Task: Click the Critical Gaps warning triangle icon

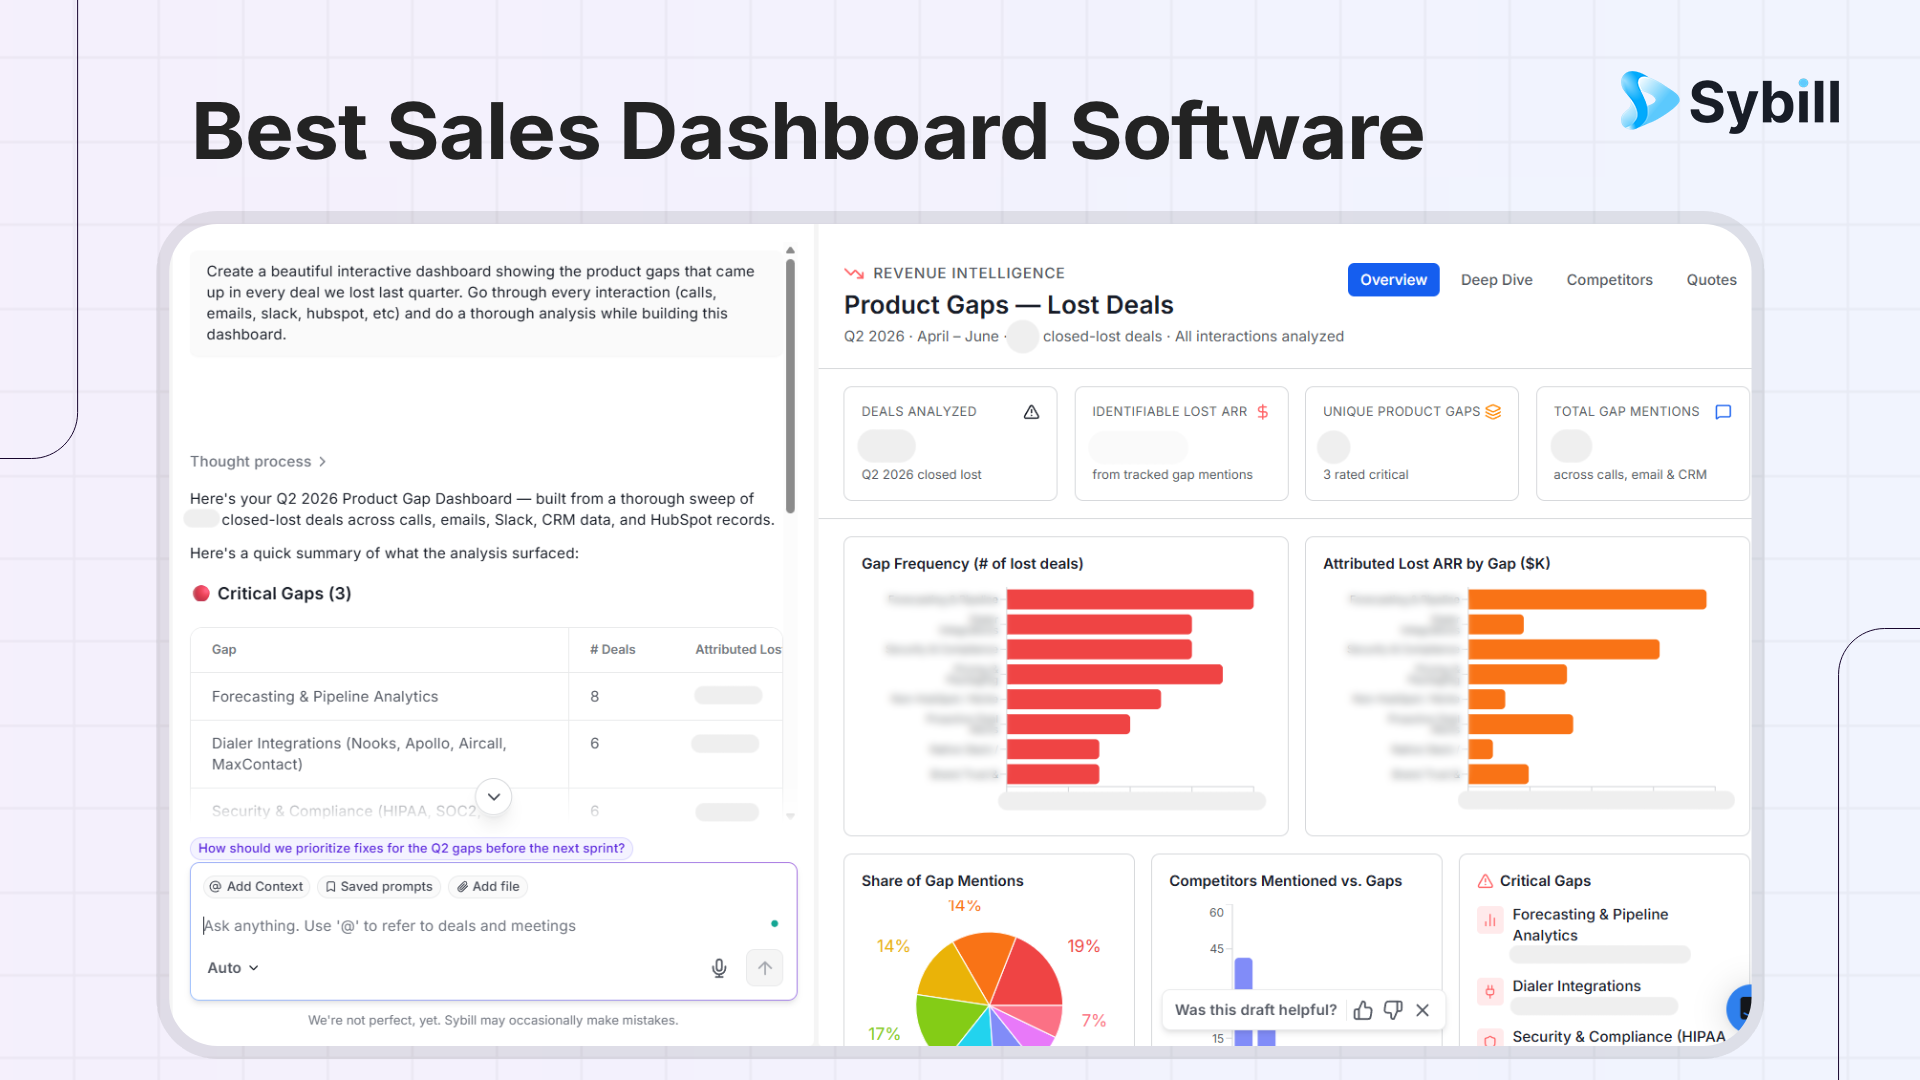Action: tap(1486, 881)
